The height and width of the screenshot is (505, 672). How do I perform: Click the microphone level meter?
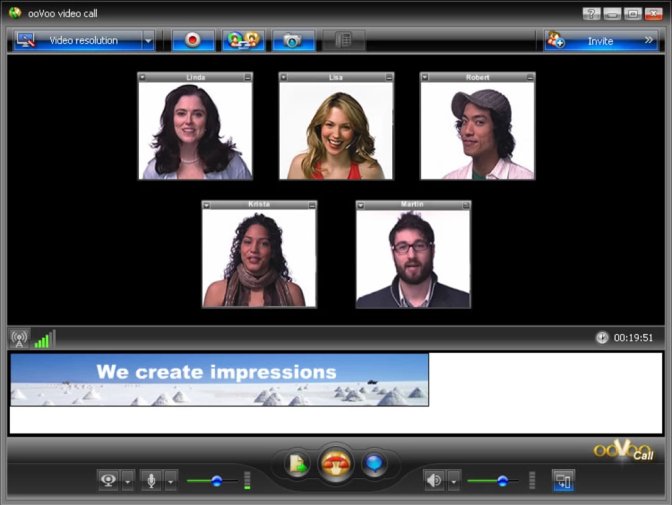click(x=247, y=481)
